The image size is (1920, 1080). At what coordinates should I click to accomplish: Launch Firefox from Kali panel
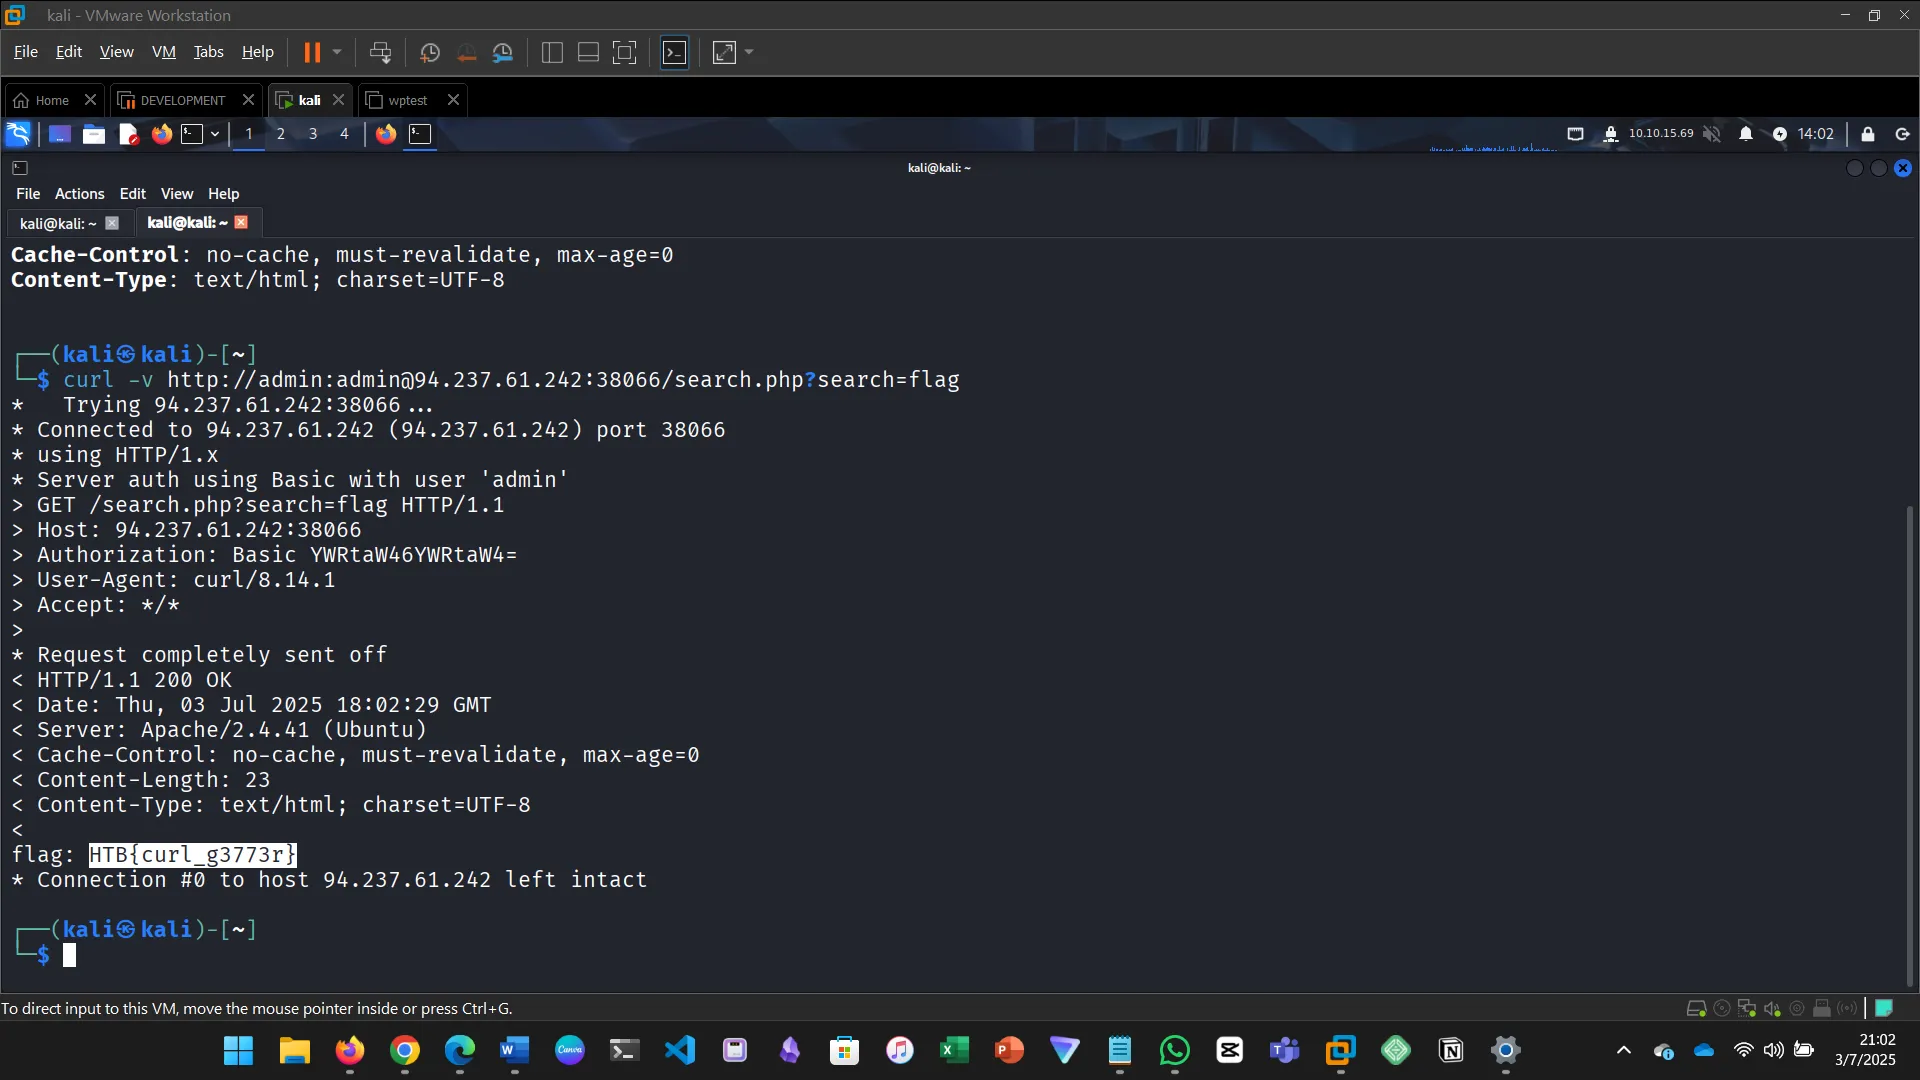[x=161, y=134]
